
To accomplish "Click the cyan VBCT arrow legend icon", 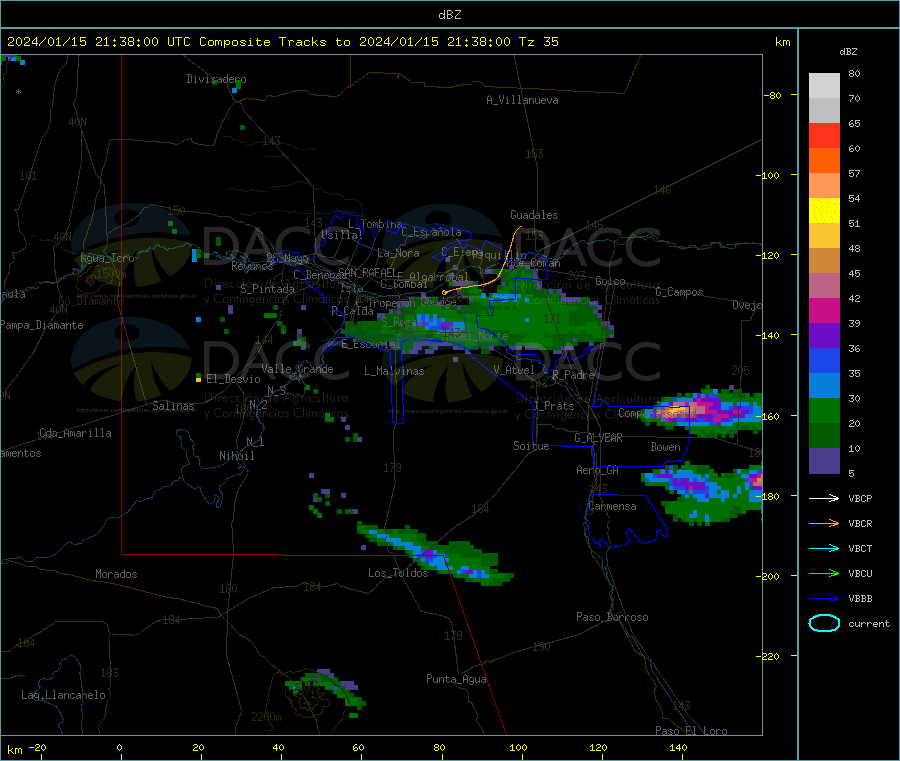I will (x=824, y=548).
